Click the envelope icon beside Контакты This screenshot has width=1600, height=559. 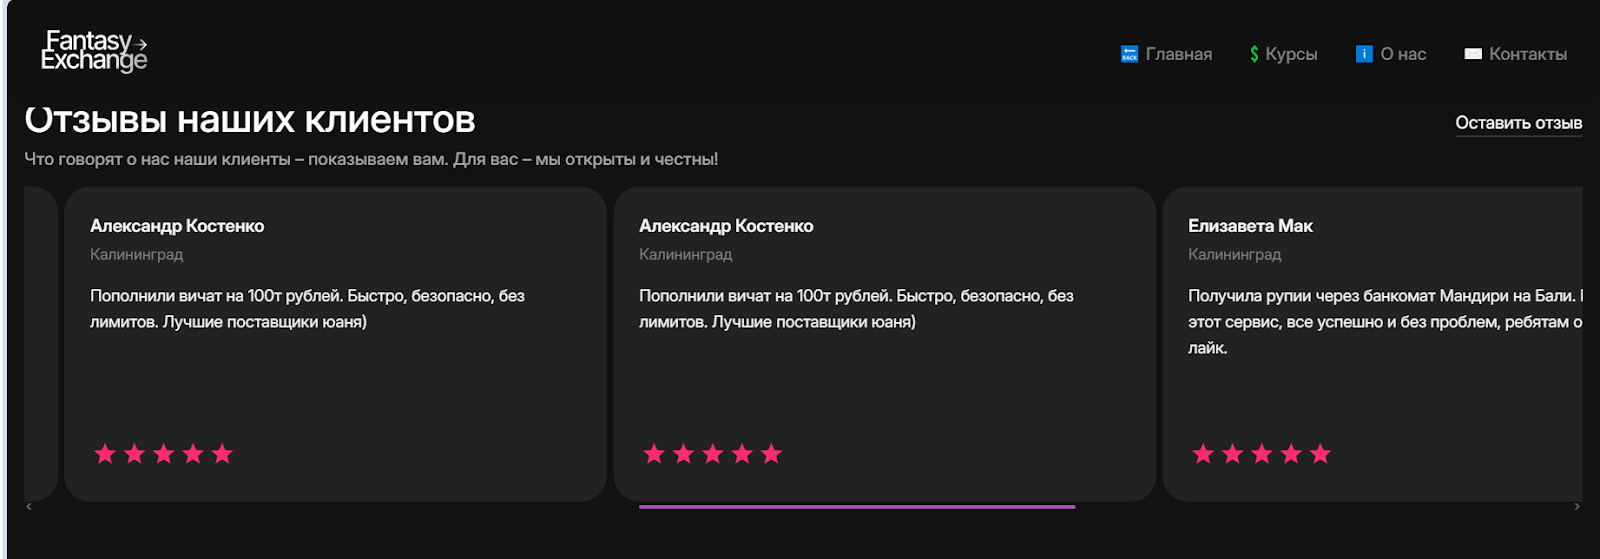(1473, 54)
